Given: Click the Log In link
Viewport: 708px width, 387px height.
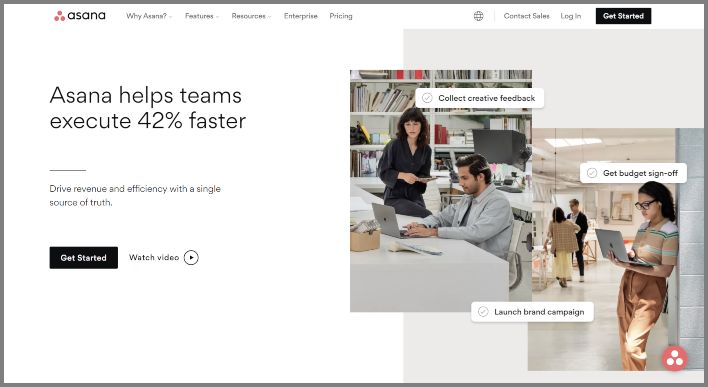Looking at the screenshot, I should 571,16.
